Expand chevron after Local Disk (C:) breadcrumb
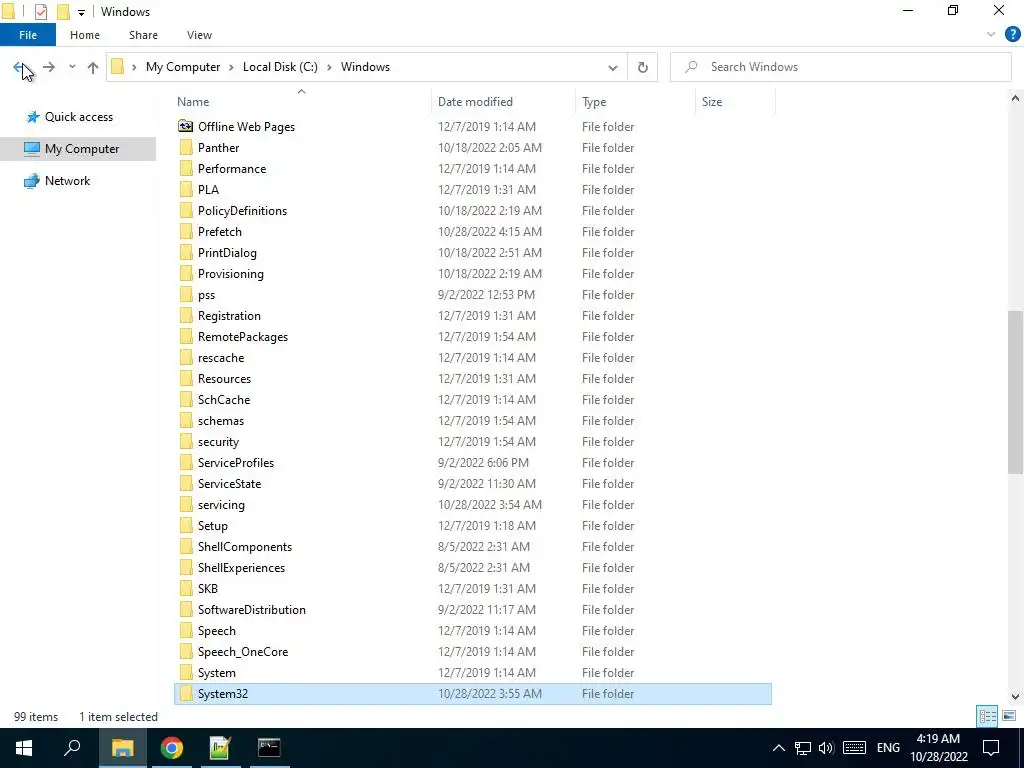Screen dimensions: 1024x768 point(329,67)
